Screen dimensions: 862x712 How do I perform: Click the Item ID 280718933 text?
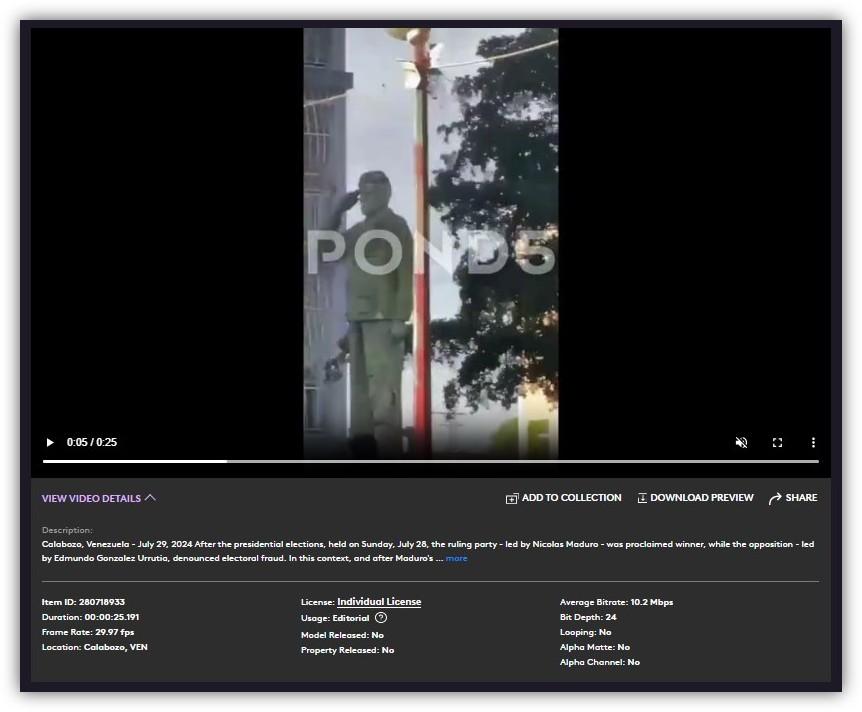click(83, 602)
